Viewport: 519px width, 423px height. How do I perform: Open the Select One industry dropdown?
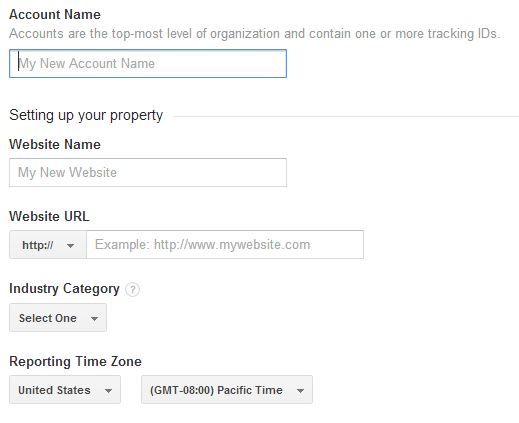(58, 318)
